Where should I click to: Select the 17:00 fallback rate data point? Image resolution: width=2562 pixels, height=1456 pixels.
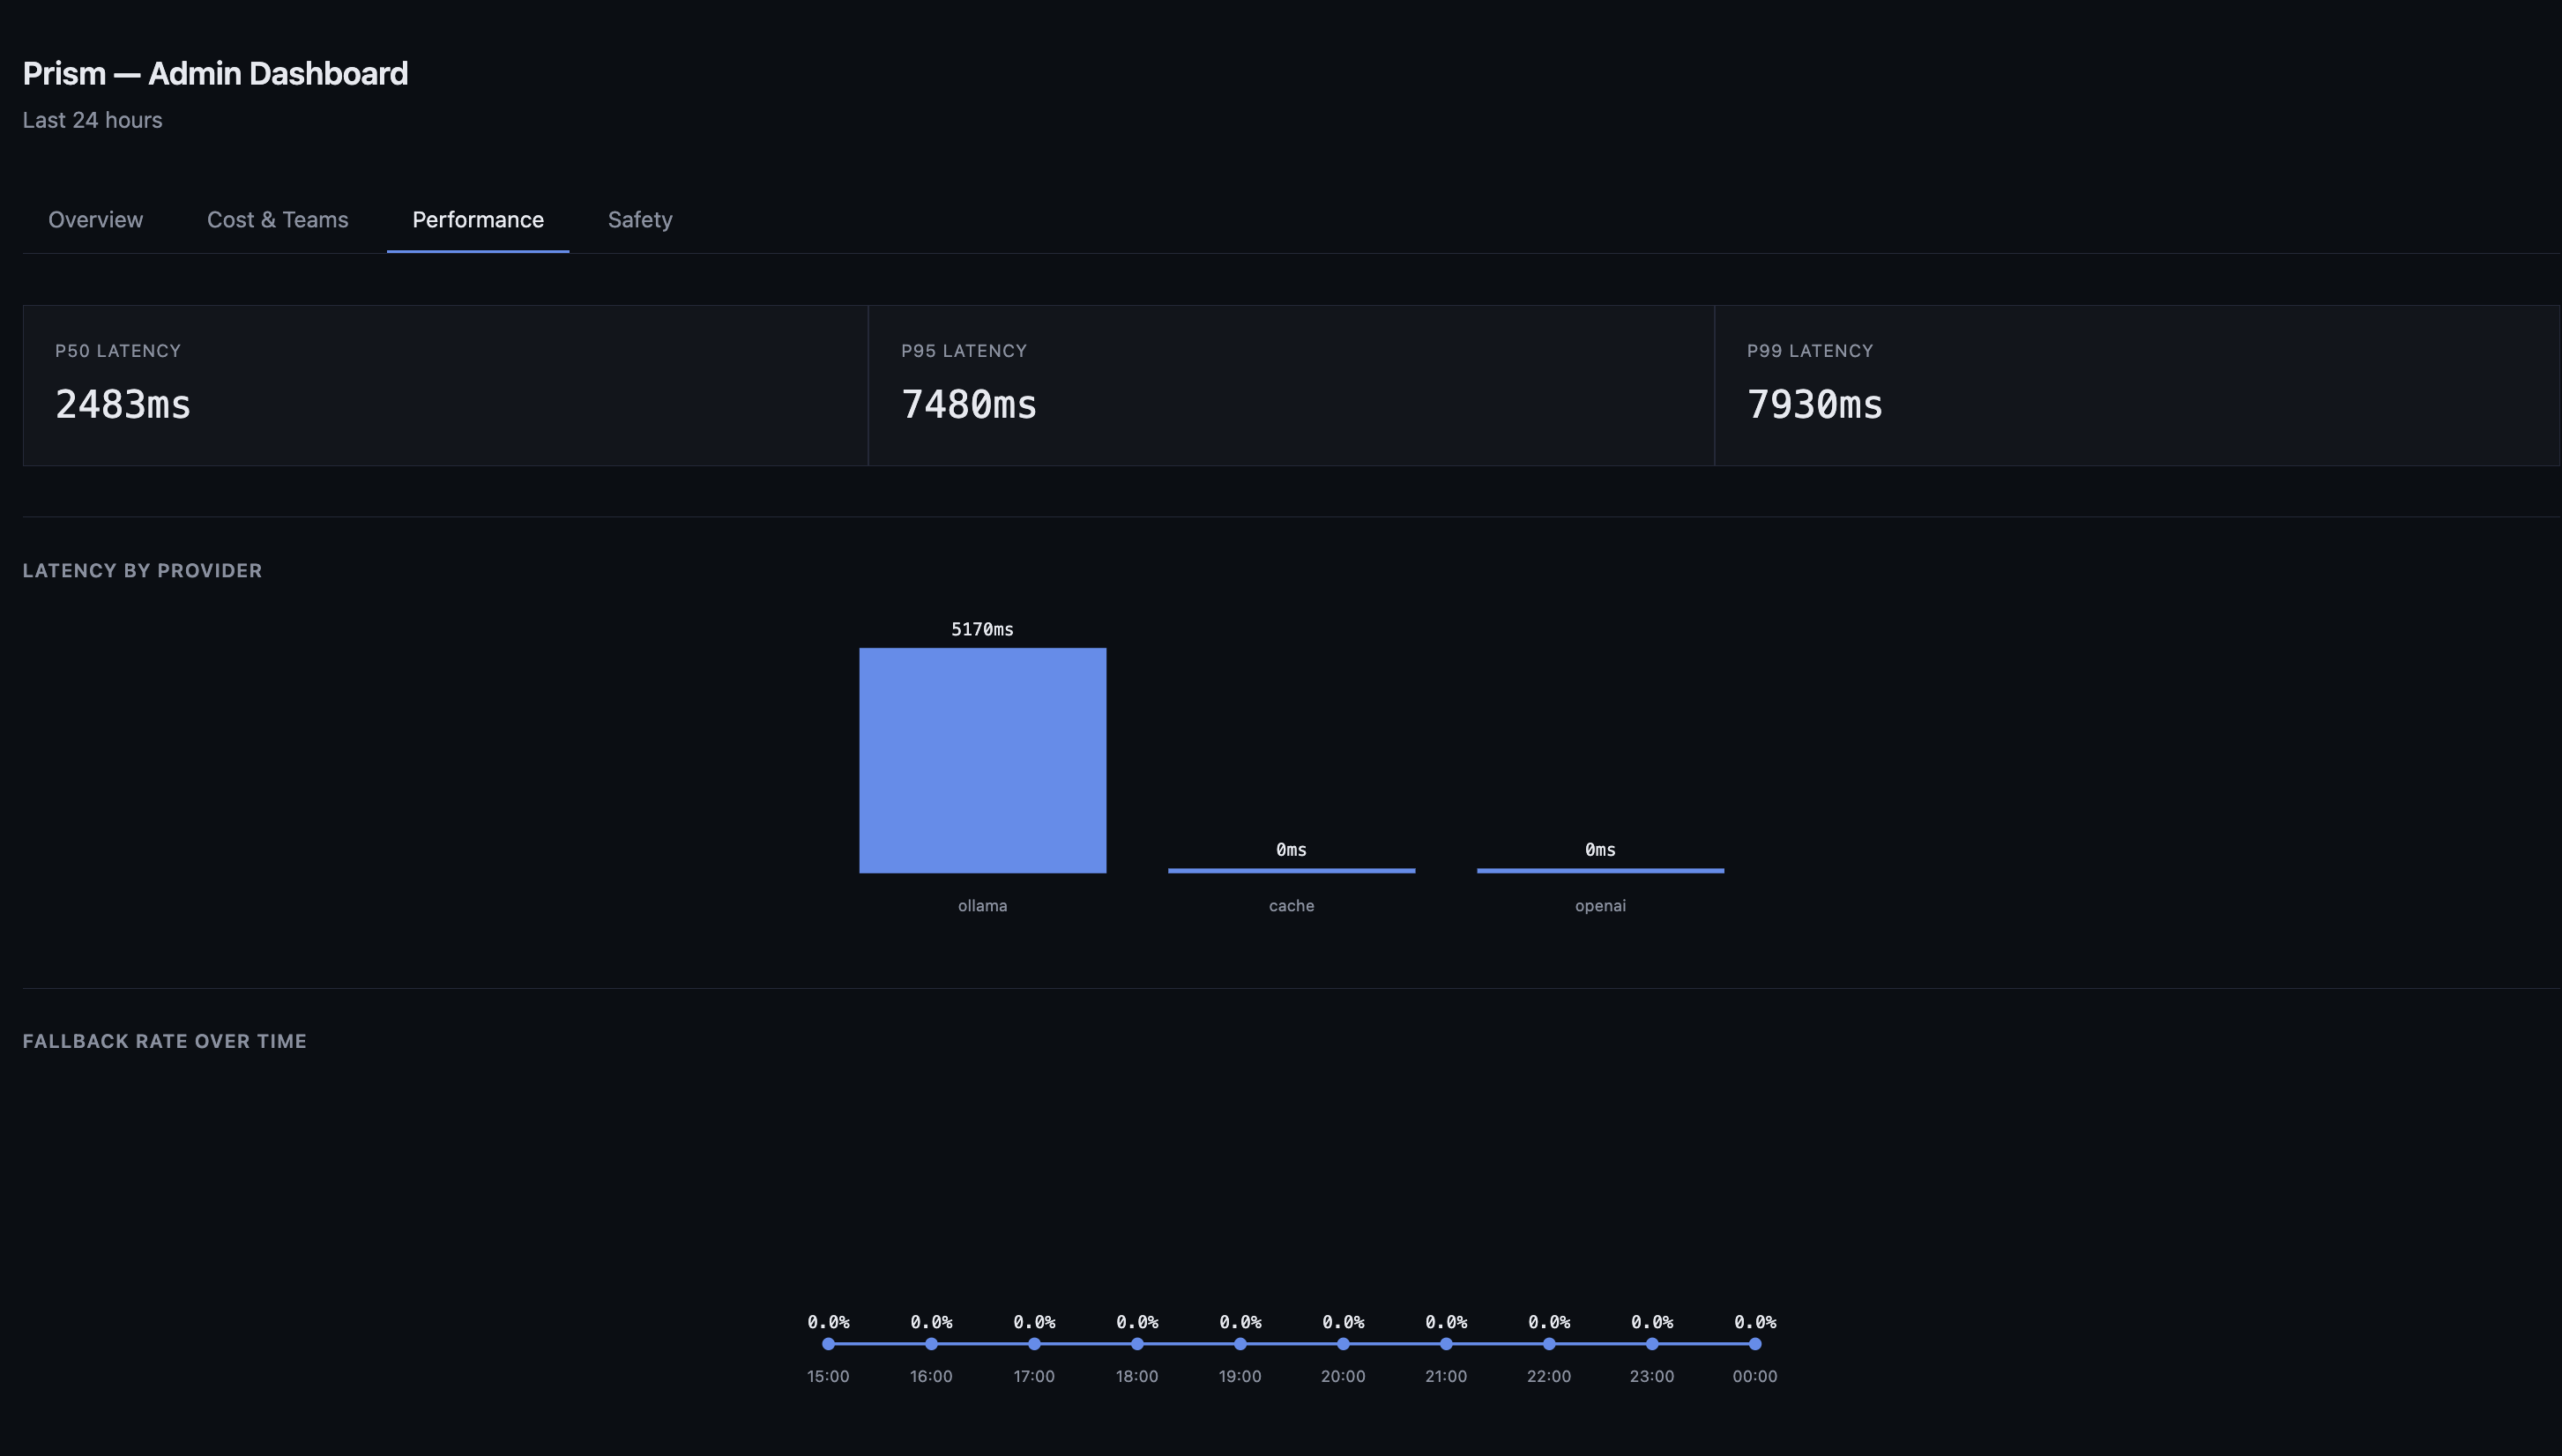coord(1034,1344)
